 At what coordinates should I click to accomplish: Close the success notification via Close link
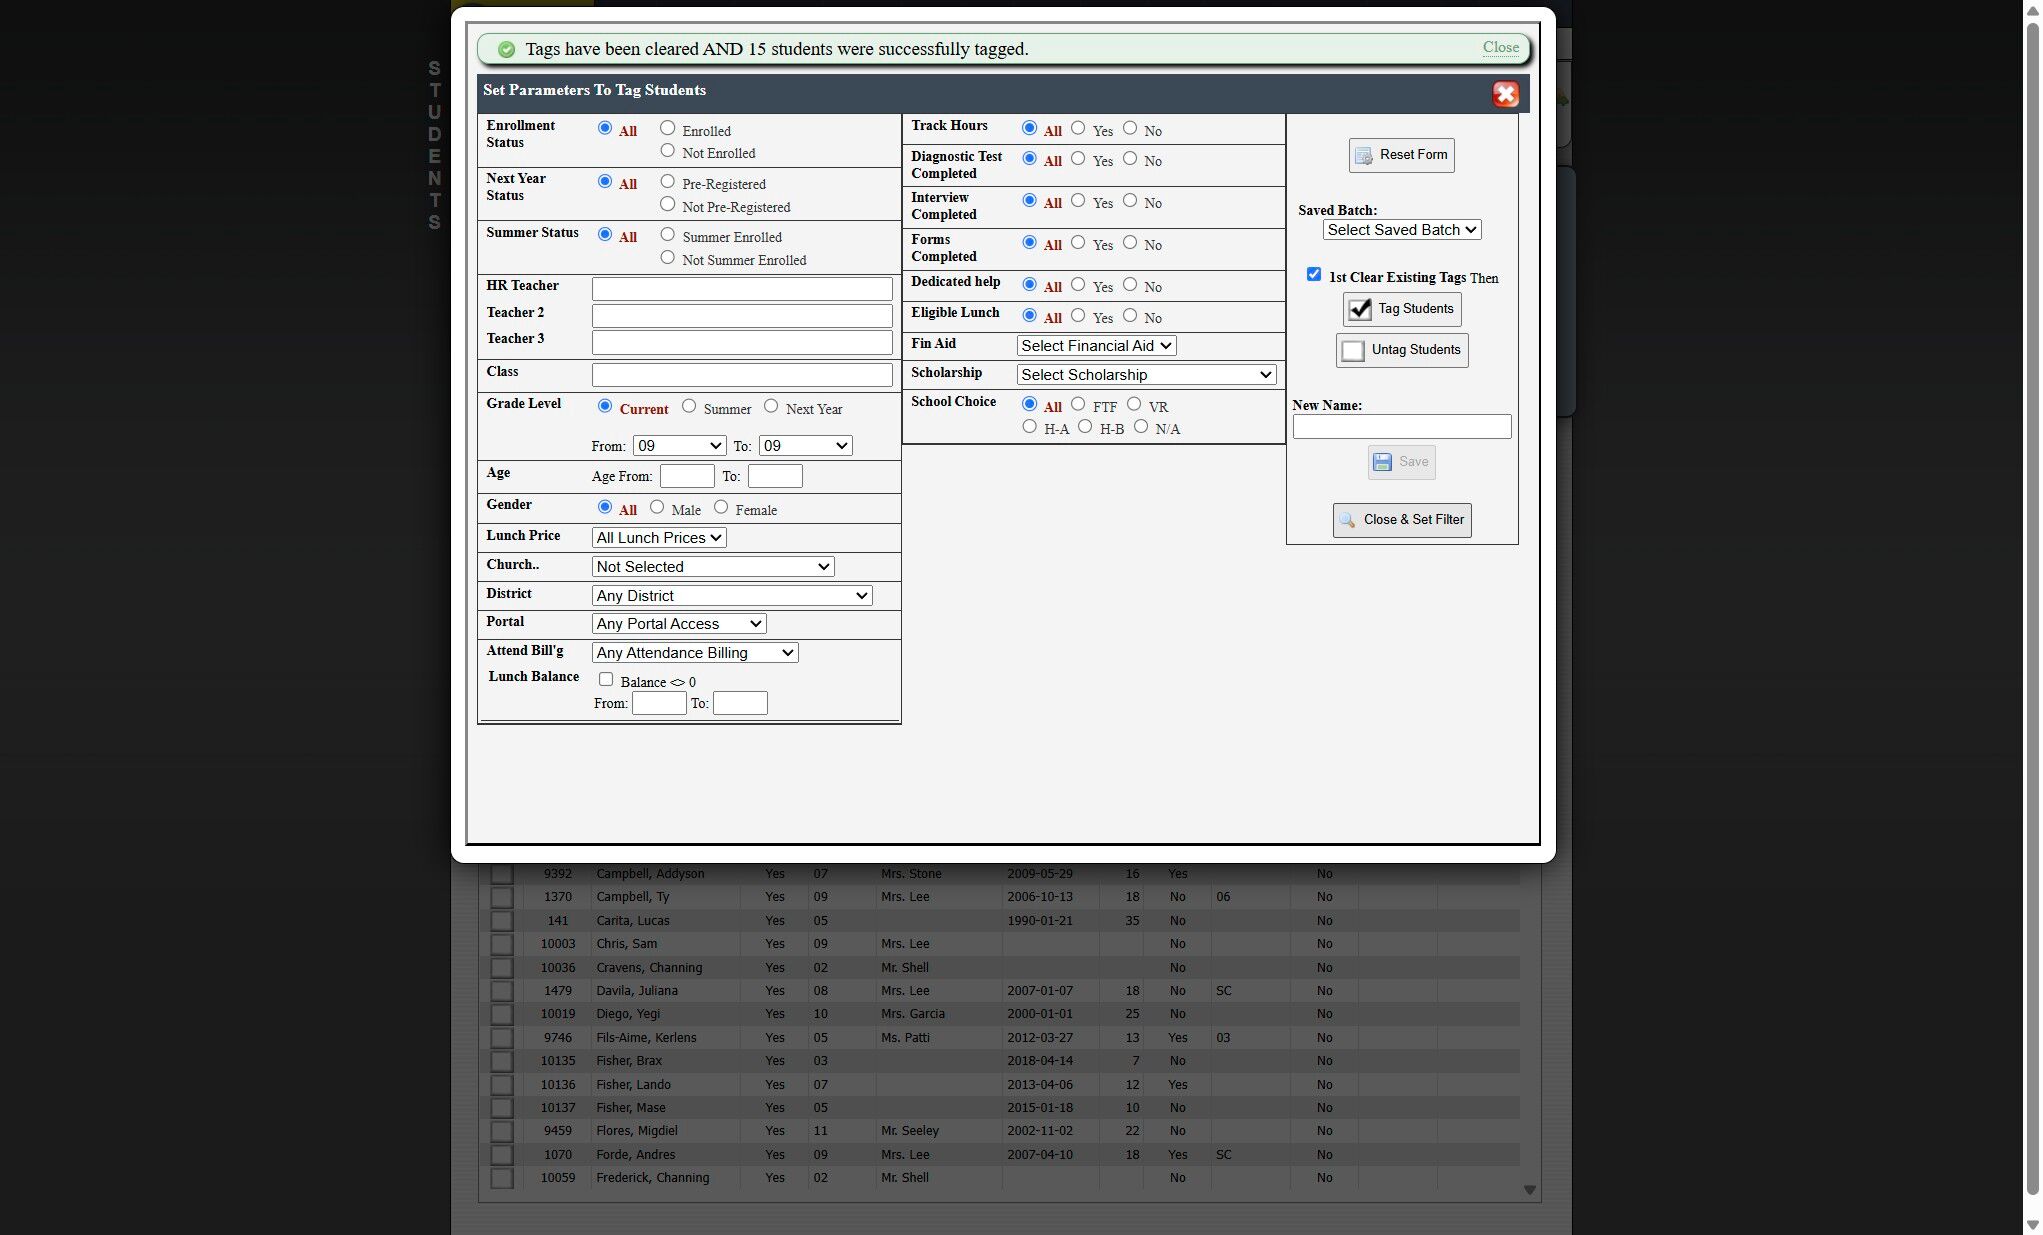click(x=1500, y=47)
